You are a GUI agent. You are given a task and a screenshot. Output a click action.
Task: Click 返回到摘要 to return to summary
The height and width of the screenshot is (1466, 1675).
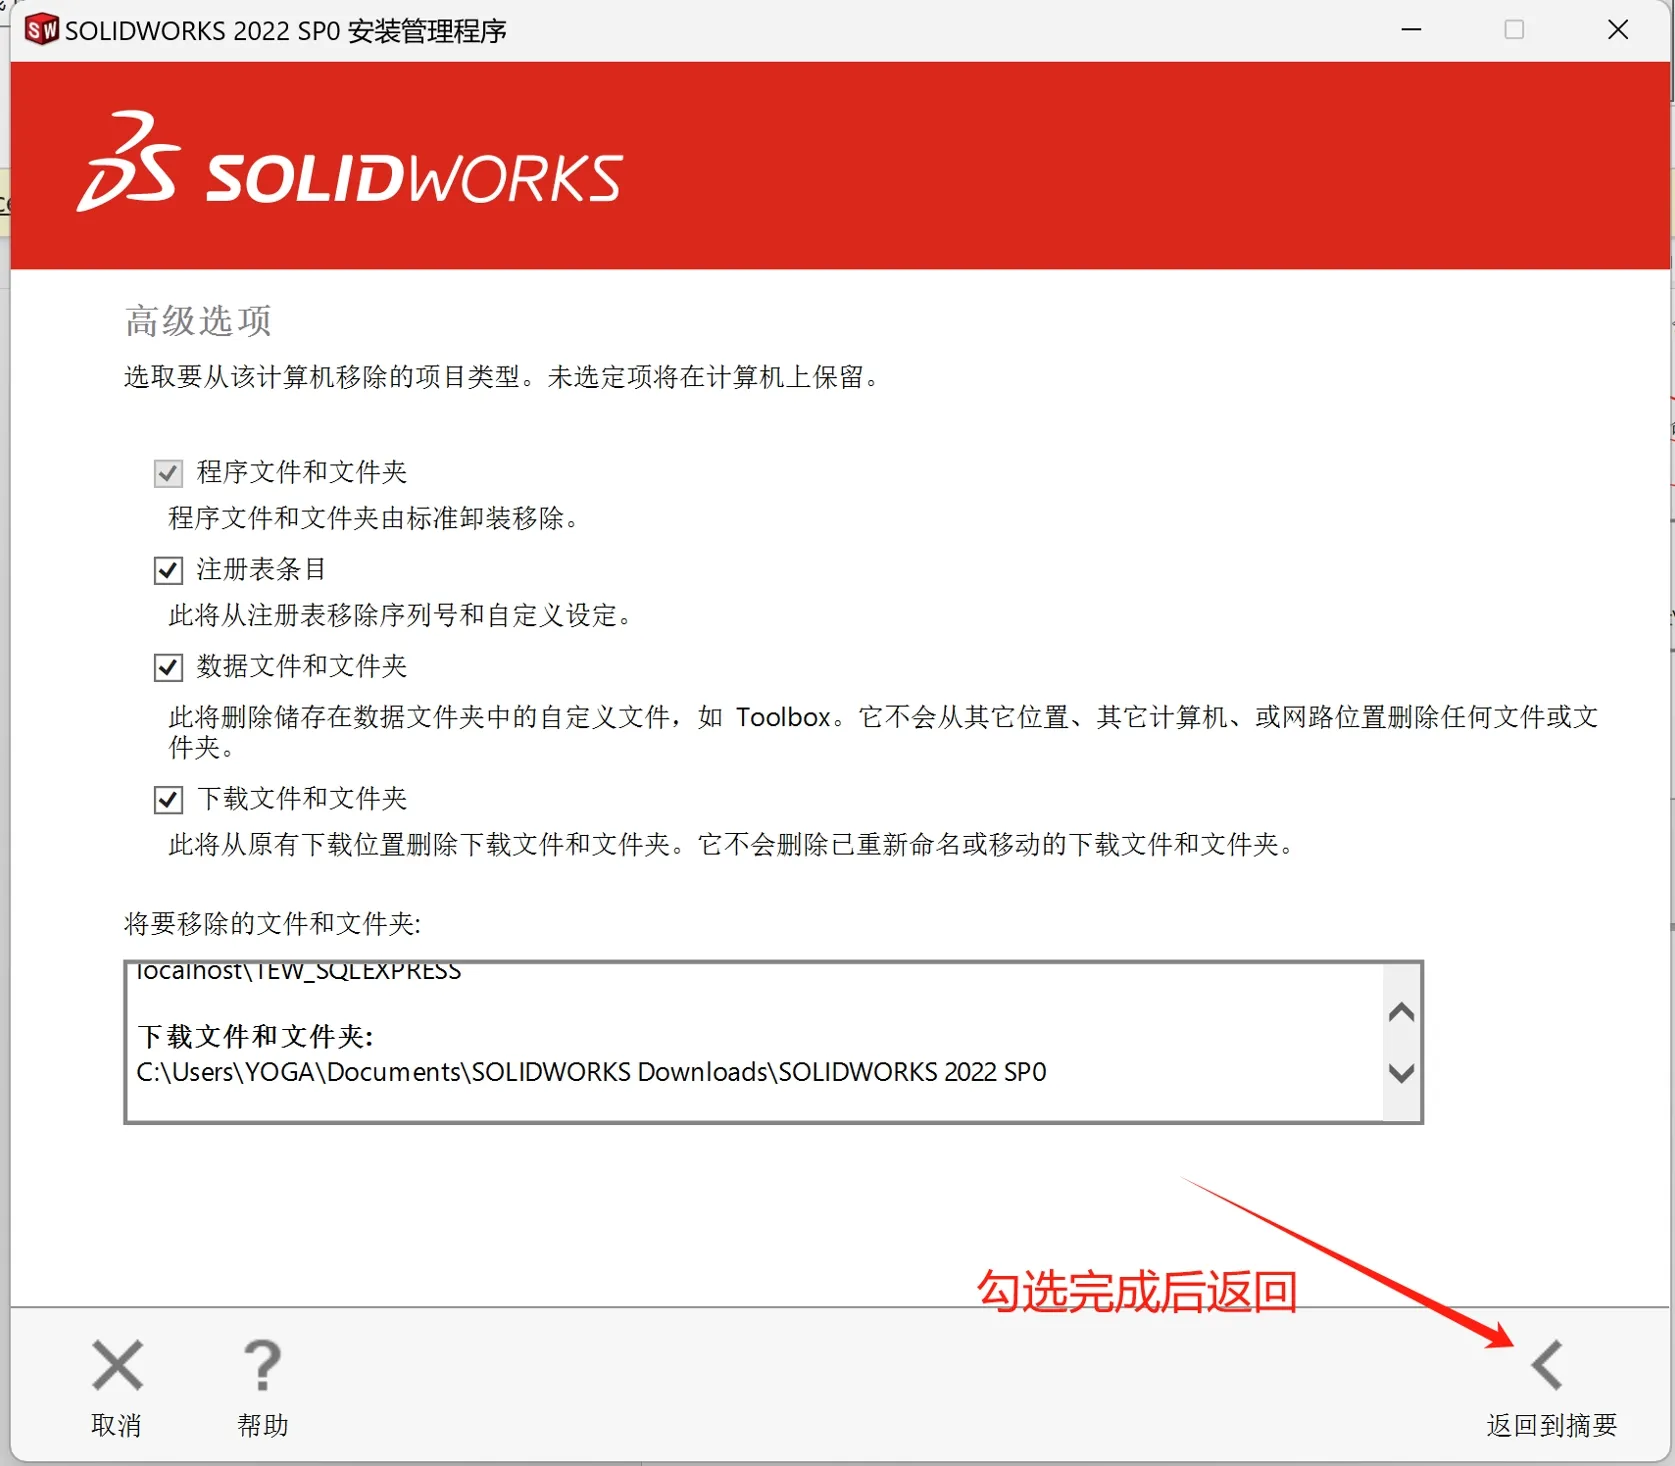pos(1552,1425)
